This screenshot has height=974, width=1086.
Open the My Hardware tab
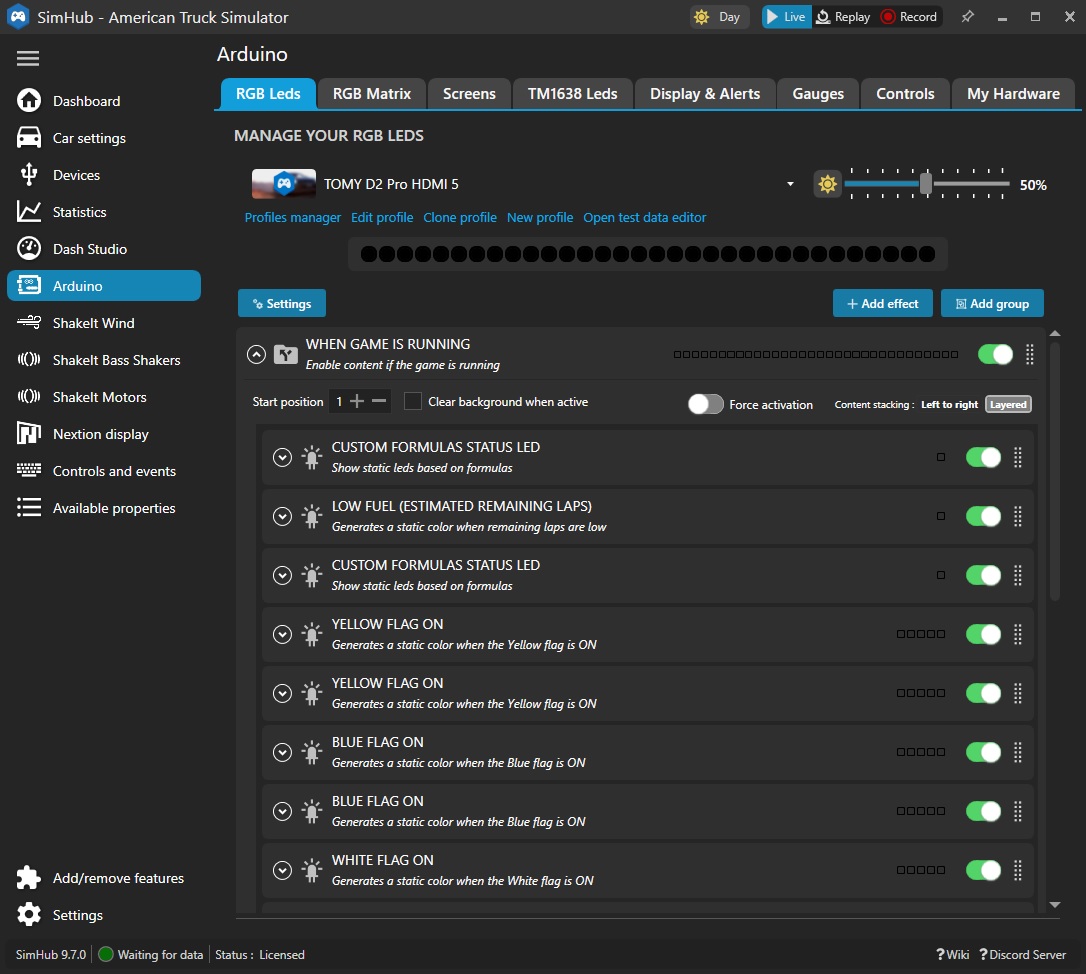pyautogui.click(x=1013, y=94)
